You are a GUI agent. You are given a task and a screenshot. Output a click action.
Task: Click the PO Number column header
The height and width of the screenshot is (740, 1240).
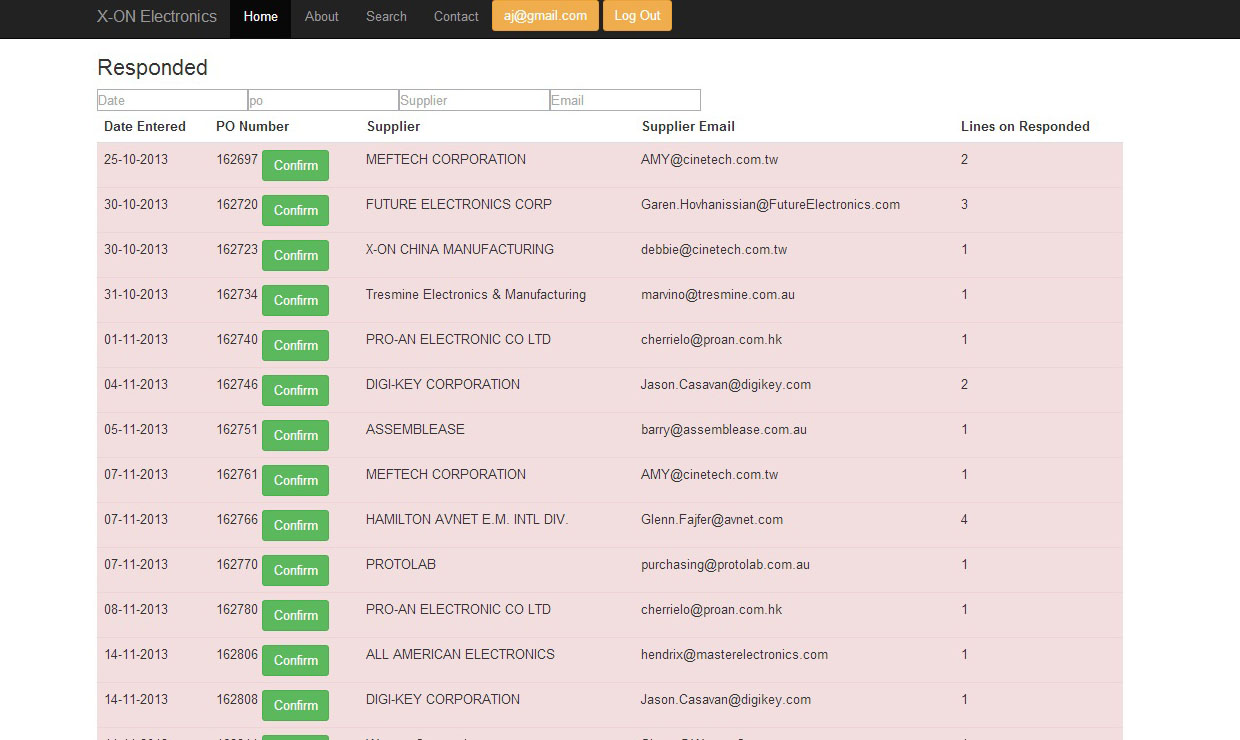pyautogui.click(x=252, y=126)
